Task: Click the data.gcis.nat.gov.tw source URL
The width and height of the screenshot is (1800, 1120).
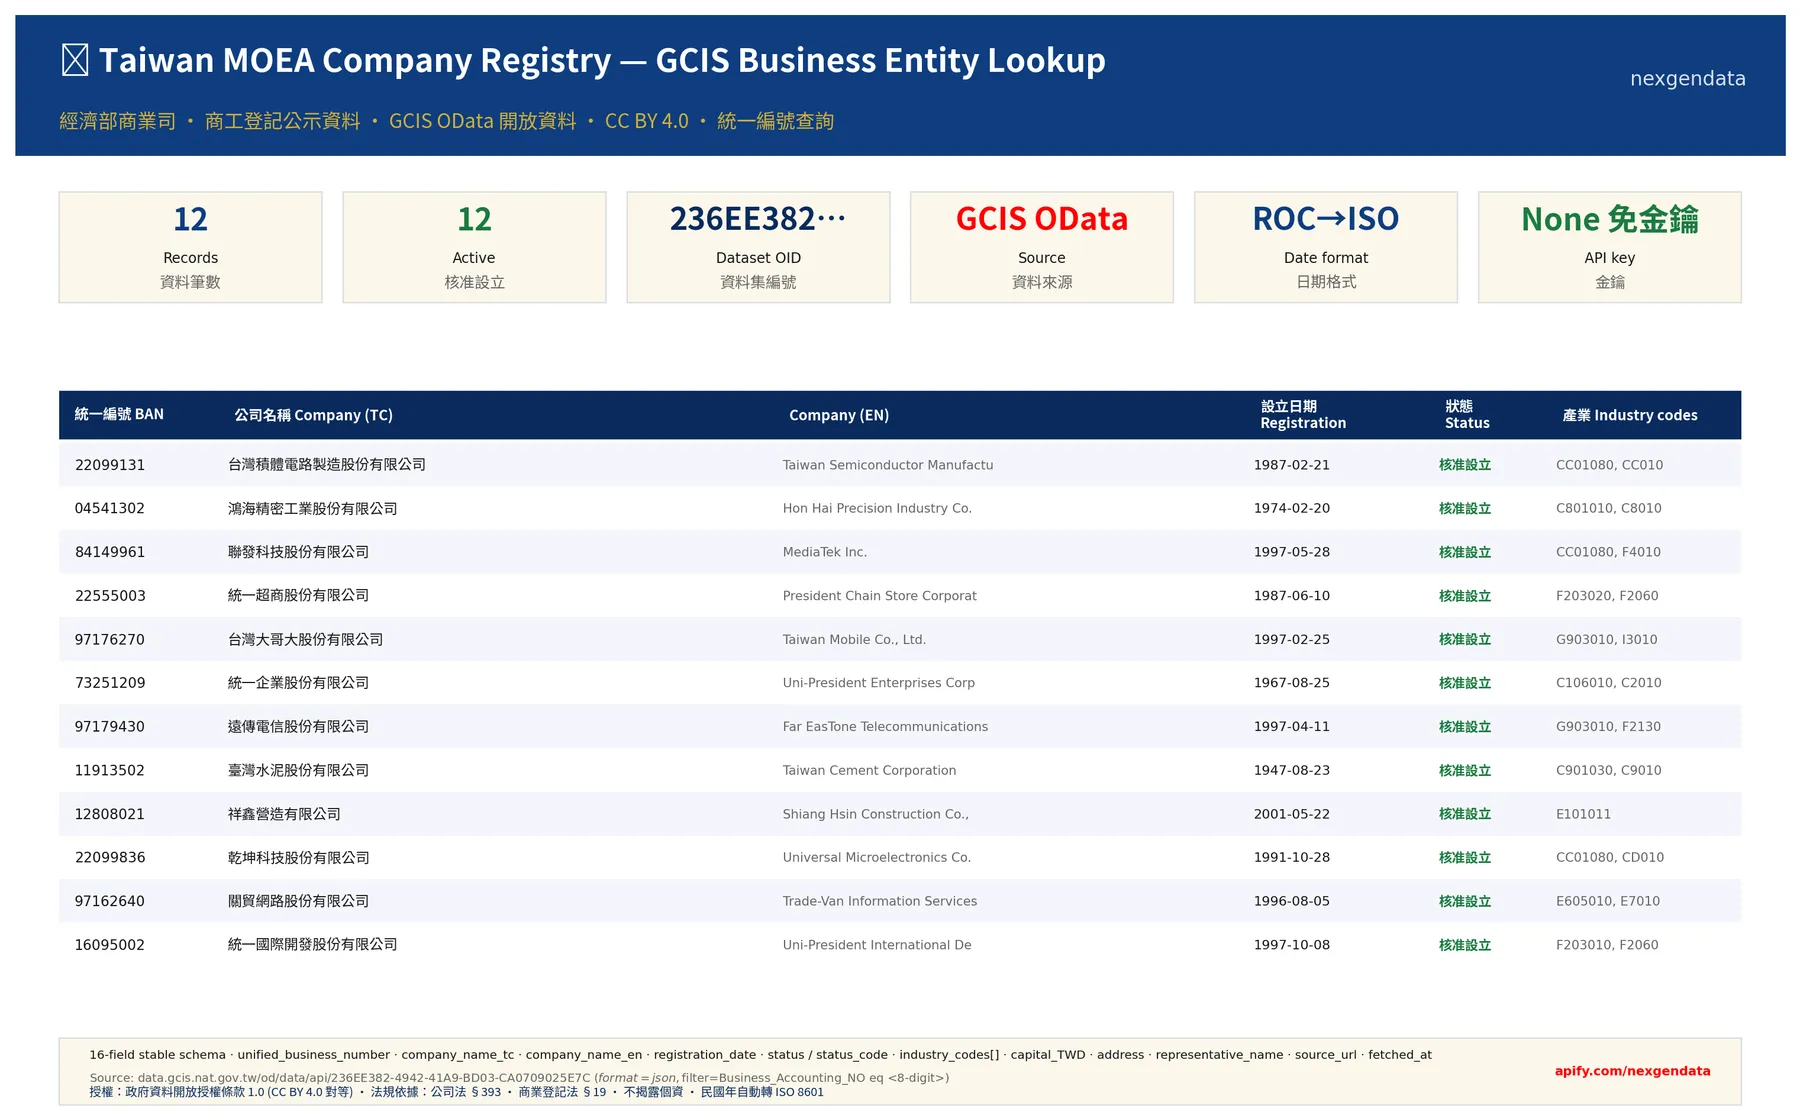Action: click(x=364, y=1078)
